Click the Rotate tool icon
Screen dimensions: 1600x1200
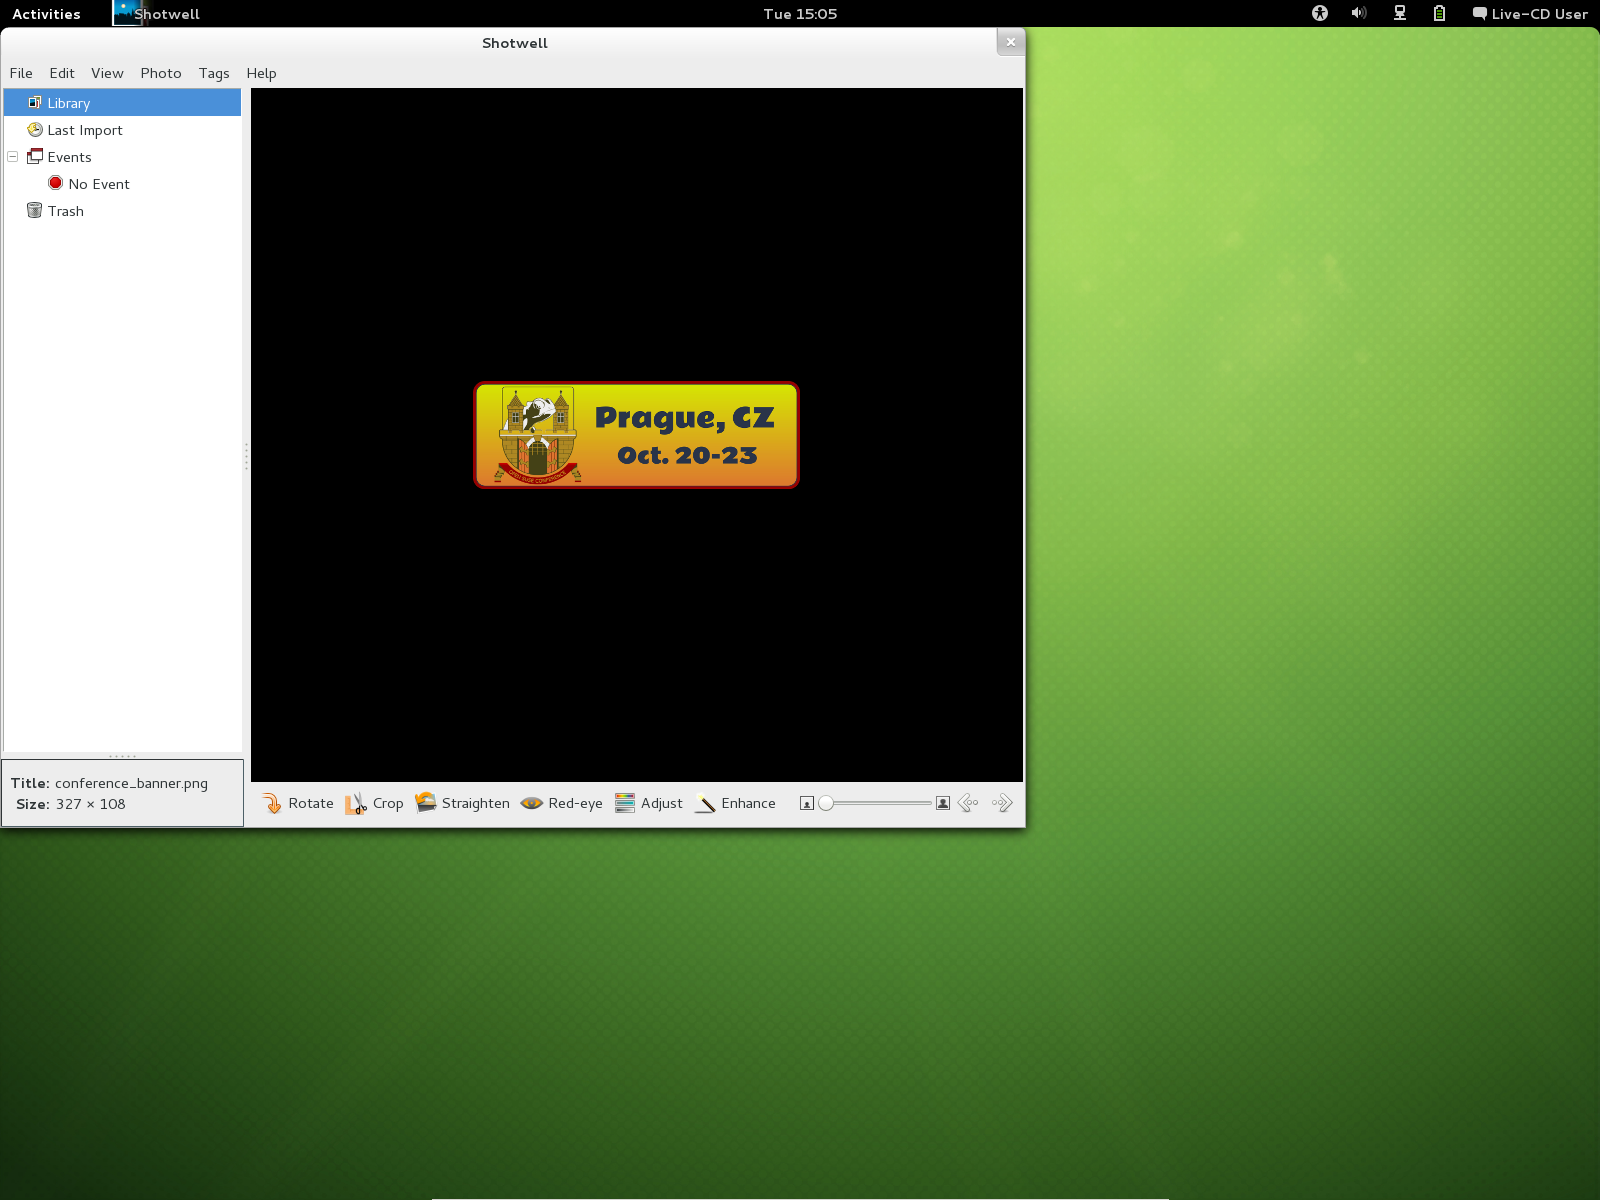click(x=272, y=804)
